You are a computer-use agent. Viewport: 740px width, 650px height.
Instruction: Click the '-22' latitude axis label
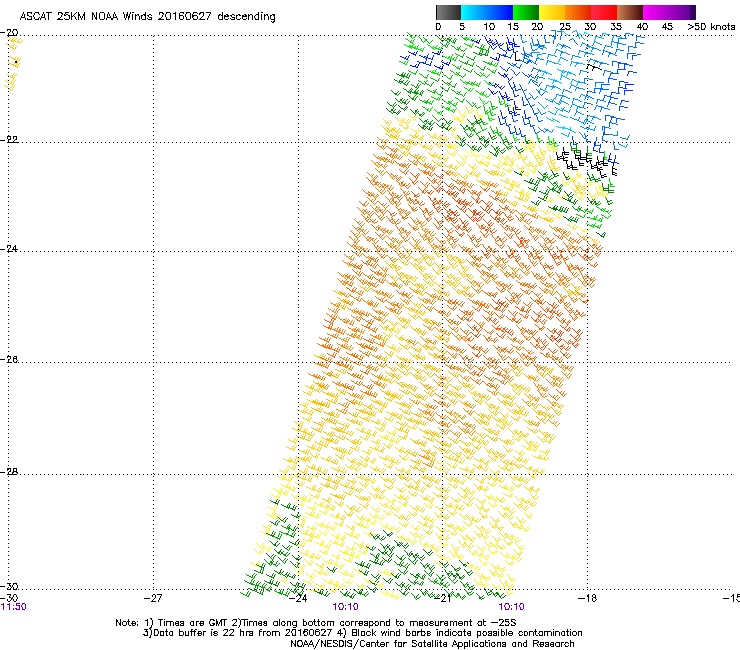pyautogui.click(x=9, y=140)
